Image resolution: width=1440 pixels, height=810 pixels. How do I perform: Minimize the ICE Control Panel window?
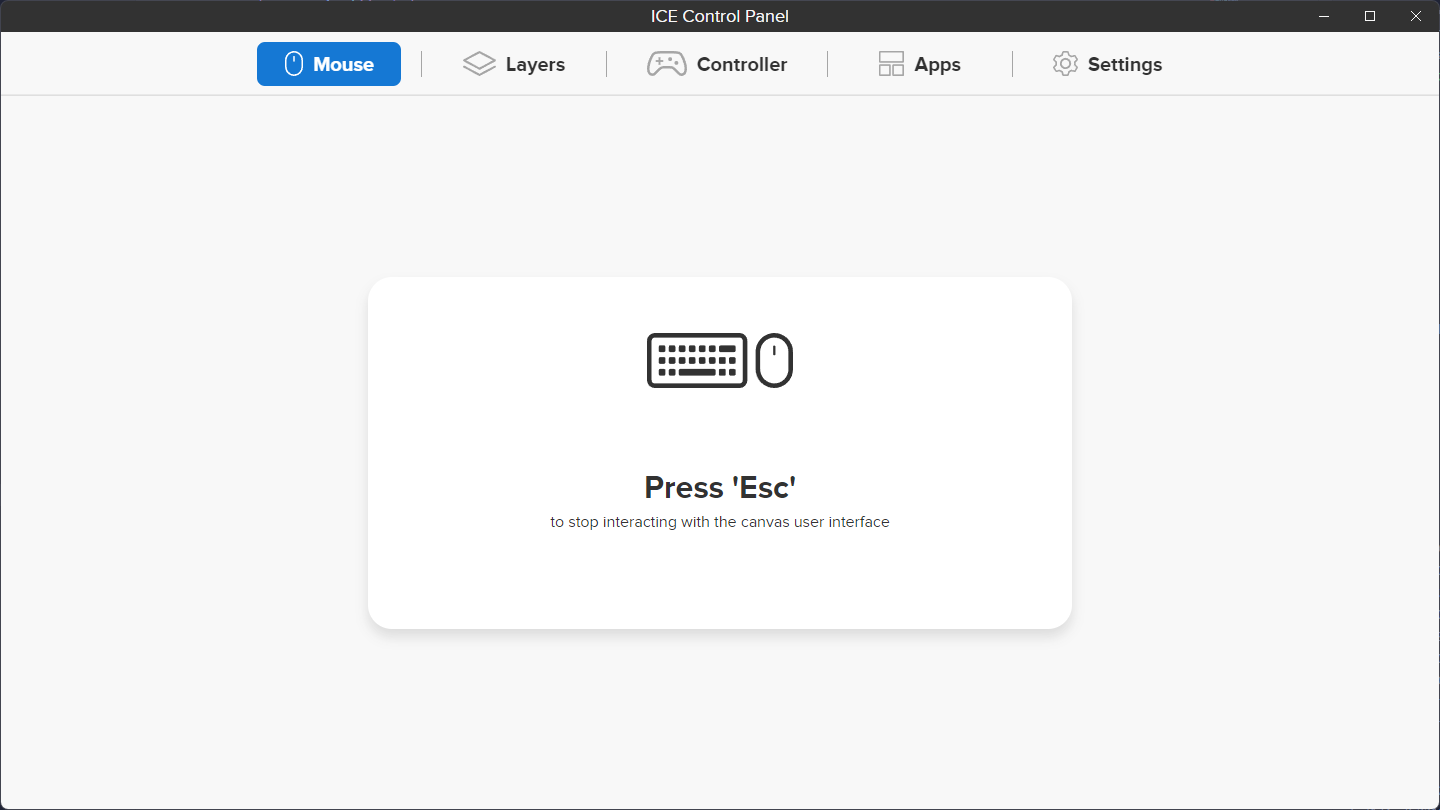[x=1324, y=16]
